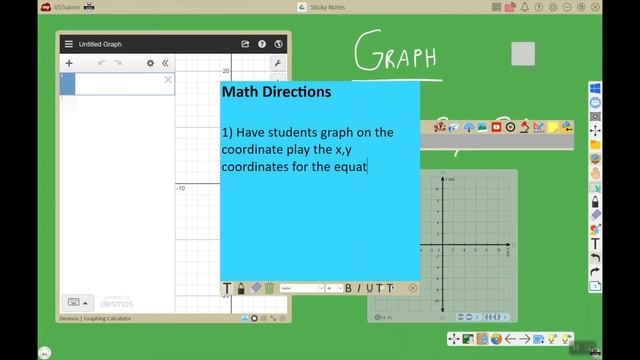640x360 pixels.
Task: Open settings gear in the title bar
Action: point(553,7)
